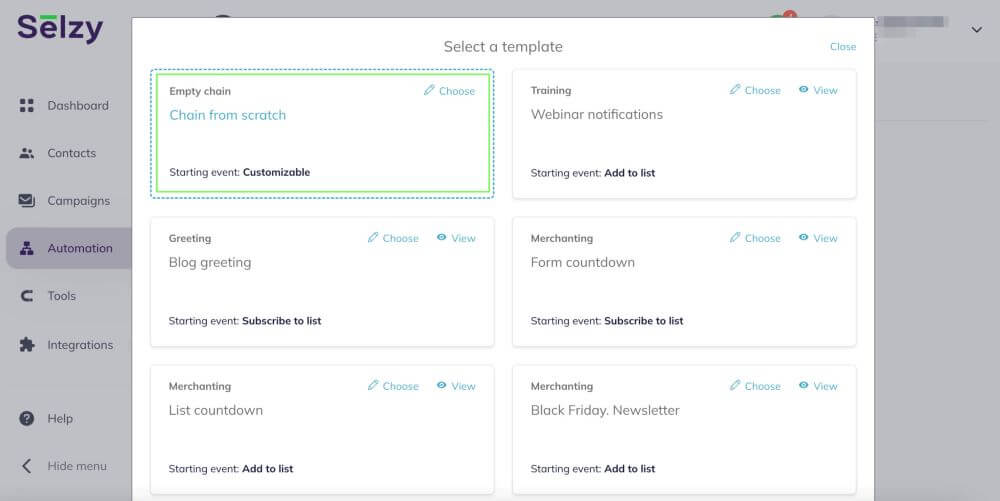The height and width of the screenshot is (501, 1000).
Task: Click pencil icon on Empty chain card
Action: (429, 90)
